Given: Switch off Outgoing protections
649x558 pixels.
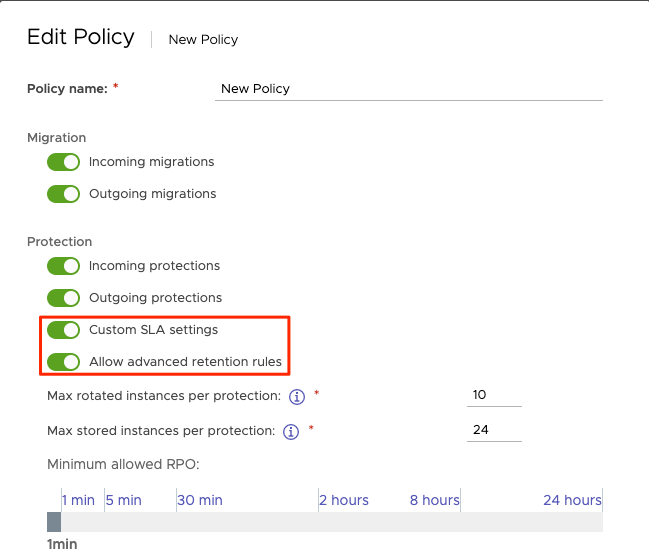Looking at the screenshot, I should 64,298.
